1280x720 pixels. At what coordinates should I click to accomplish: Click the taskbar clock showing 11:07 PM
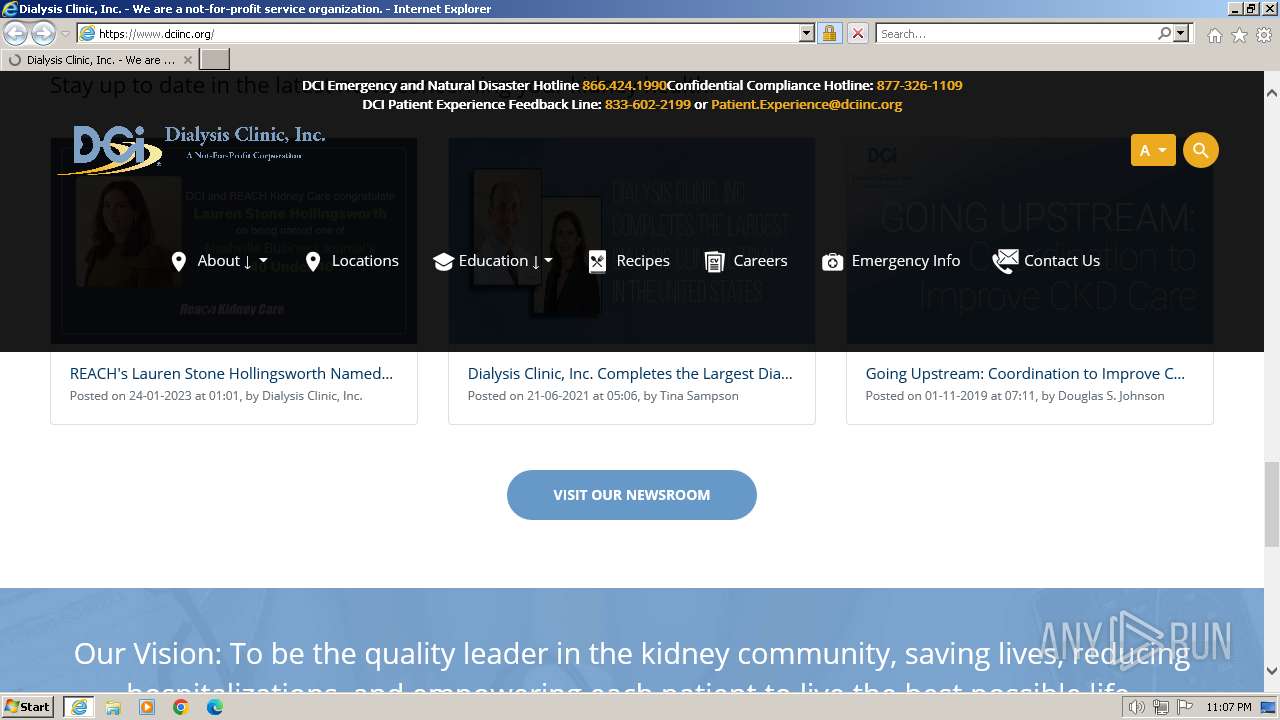pyautogui.click(x=1229, y=707)
